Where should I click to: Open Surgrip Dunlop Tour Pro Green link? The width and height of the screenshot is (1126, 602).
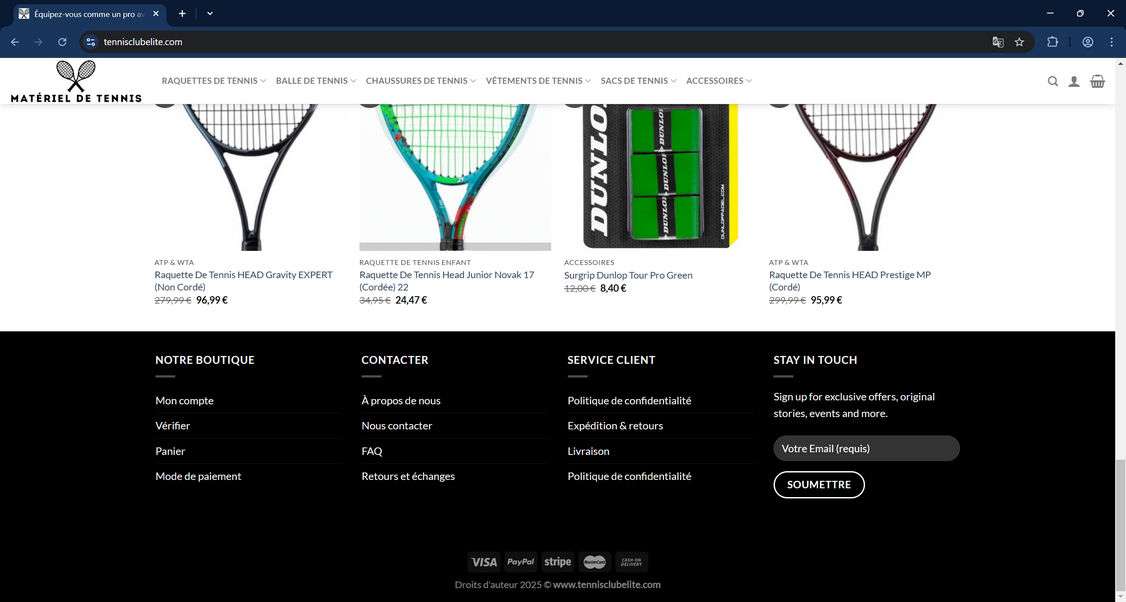(628, 275)
